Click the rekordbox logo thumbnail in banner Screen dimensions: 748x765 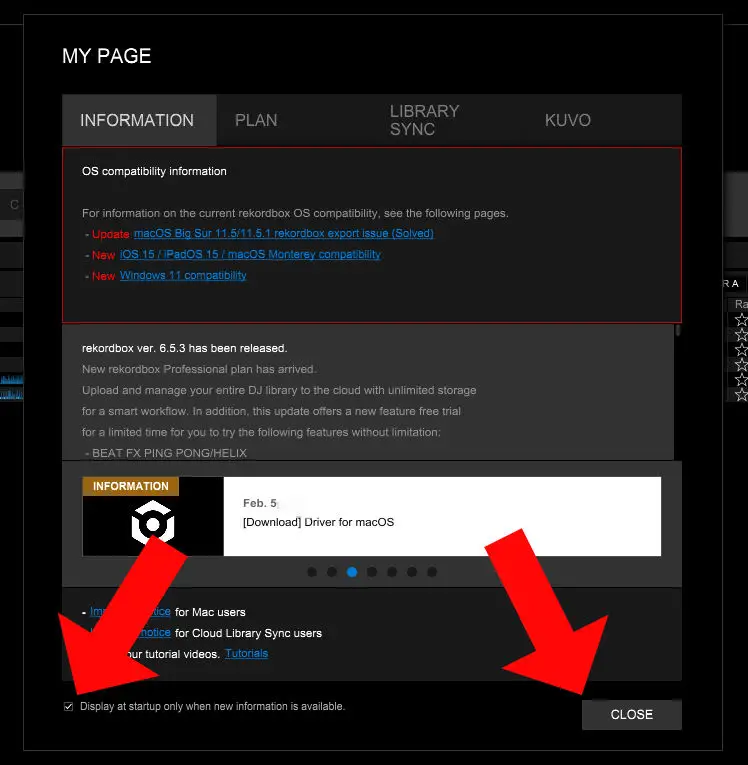pos(153,523)
